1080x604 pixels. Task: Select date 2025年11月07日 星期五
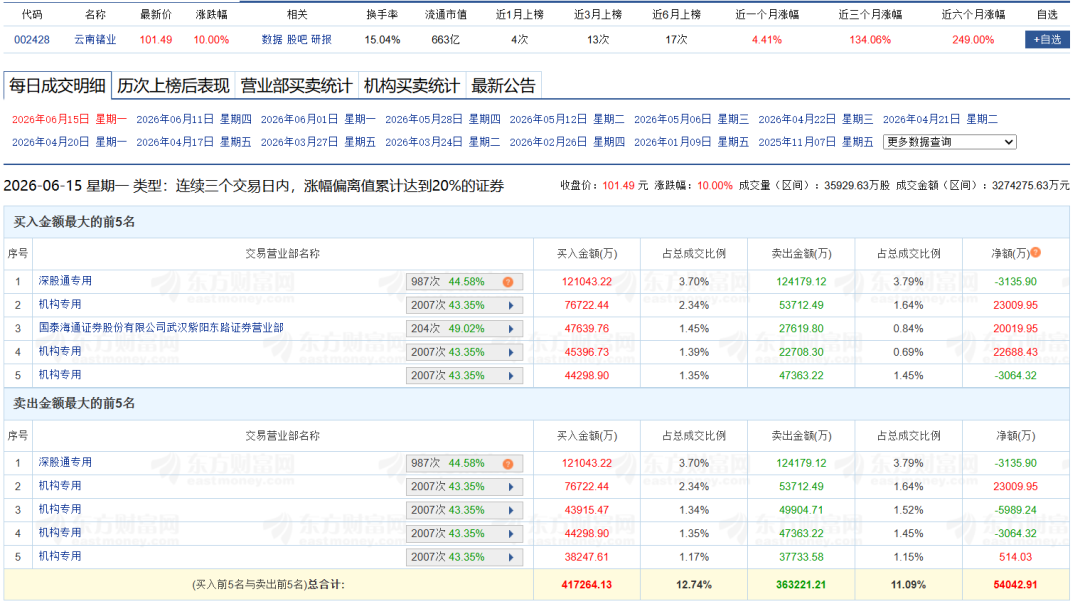816,142
